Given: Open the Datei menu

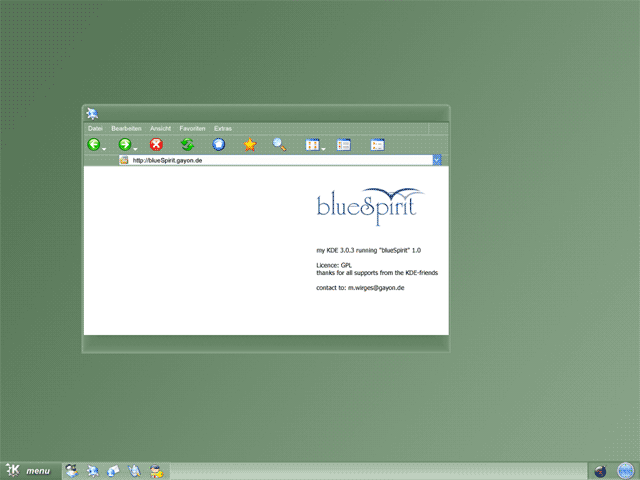Looking at the screenshot, I should 95,129.
